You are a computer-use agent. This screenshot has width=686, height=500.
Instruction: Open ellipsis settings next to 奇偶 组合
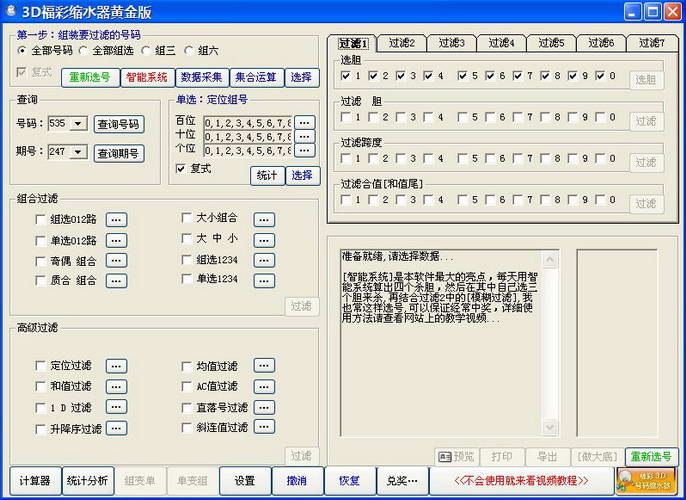point(116,261)
